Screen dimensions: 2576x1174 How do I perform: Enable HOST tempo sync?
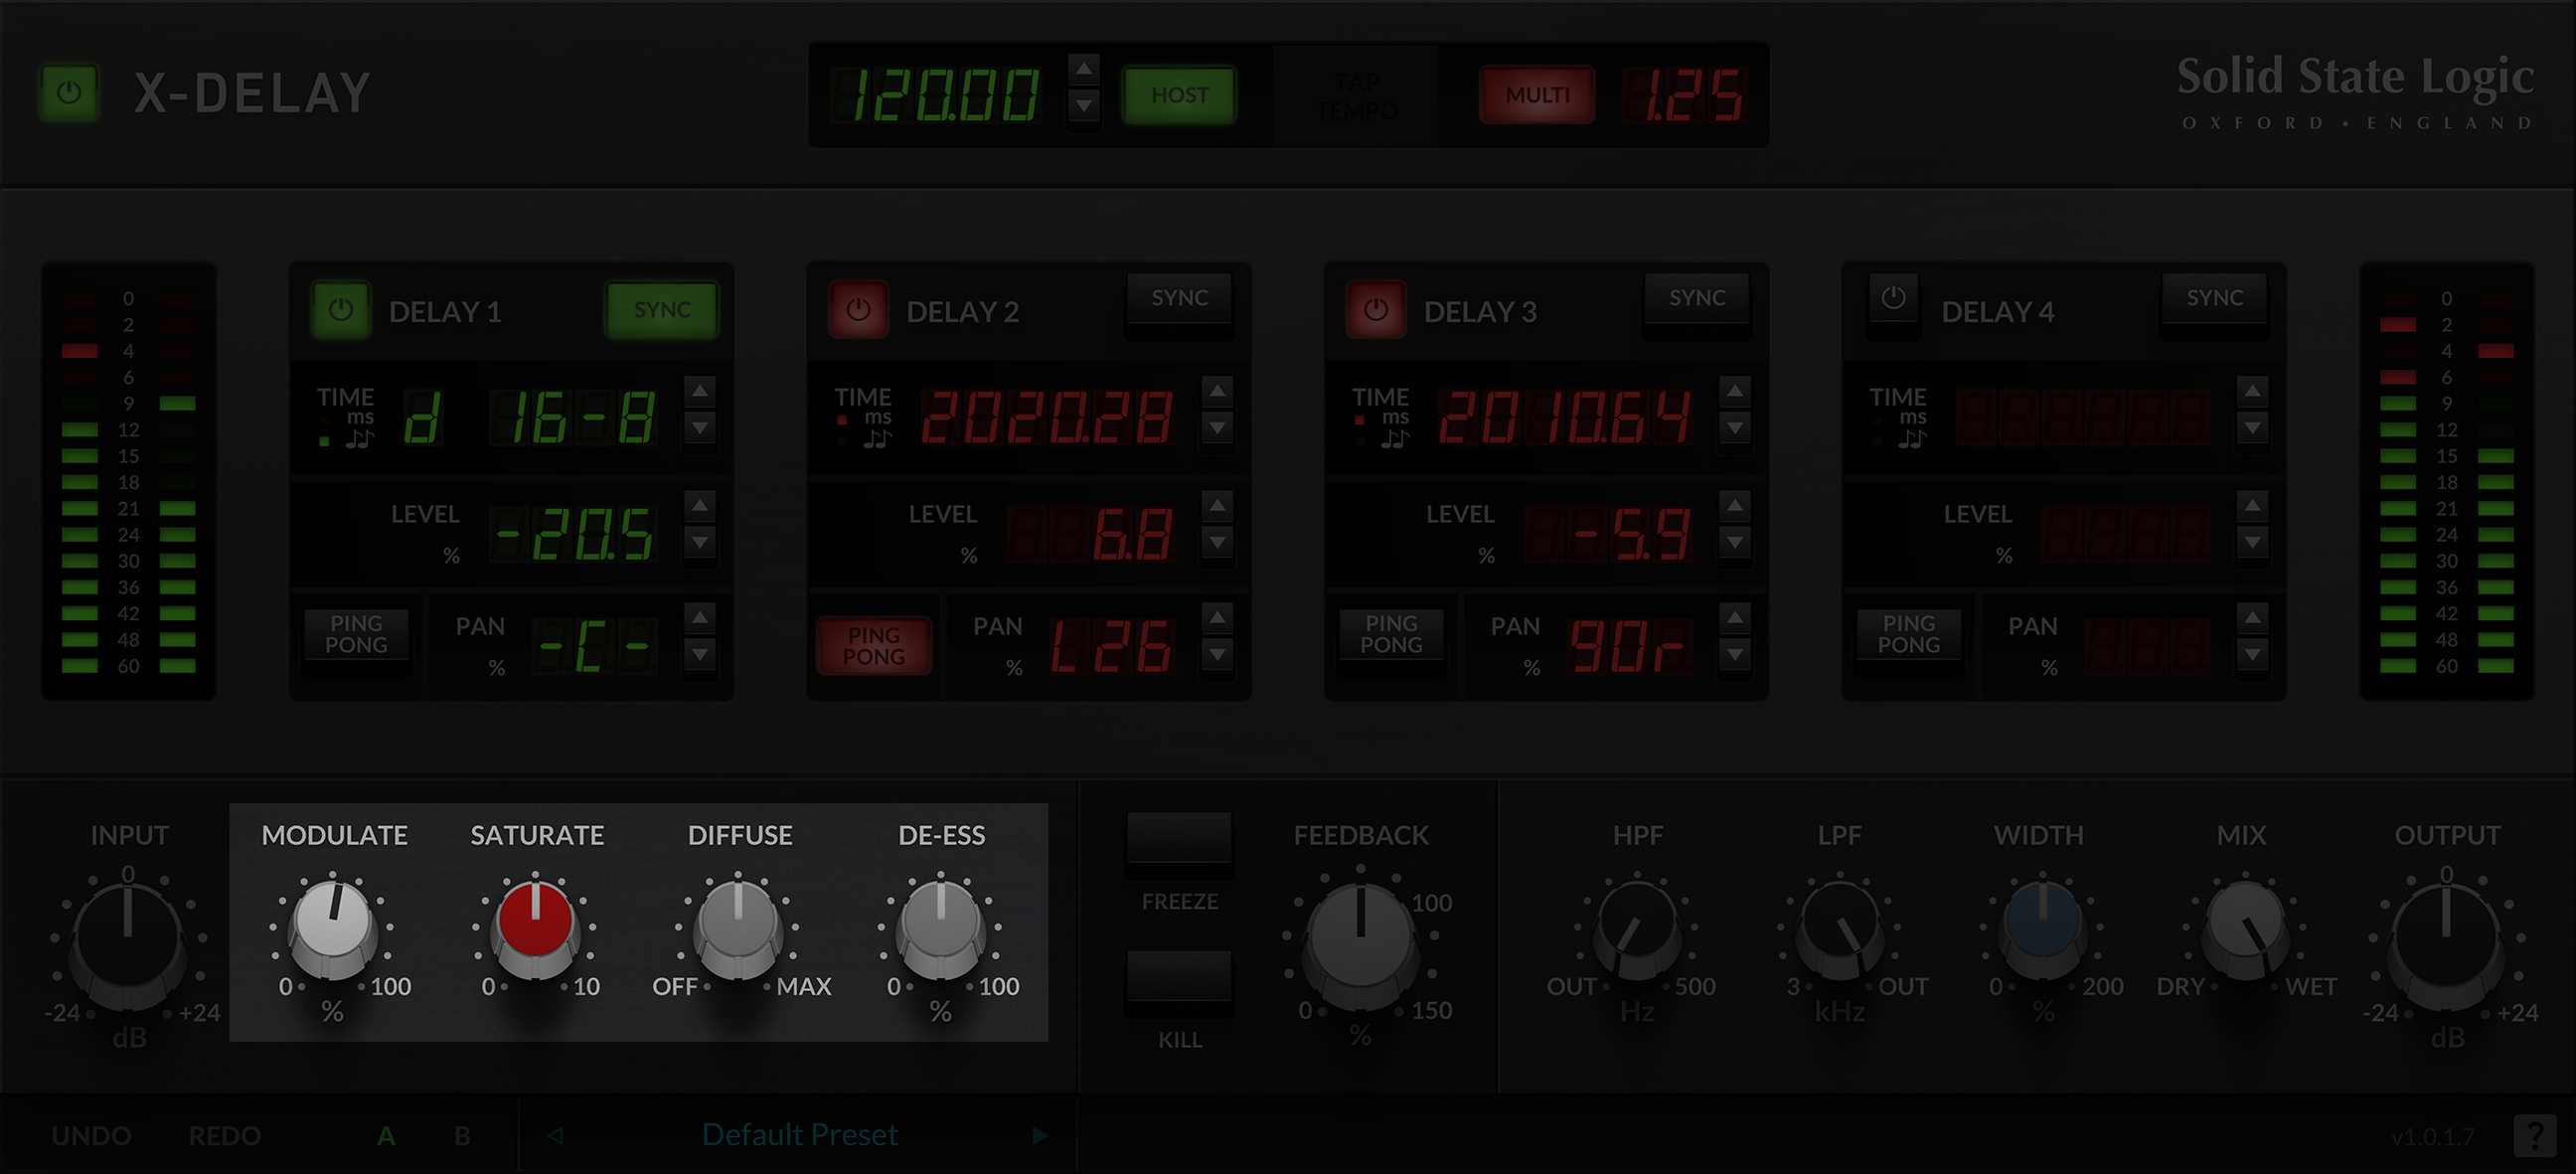[x=1179, y=95]
